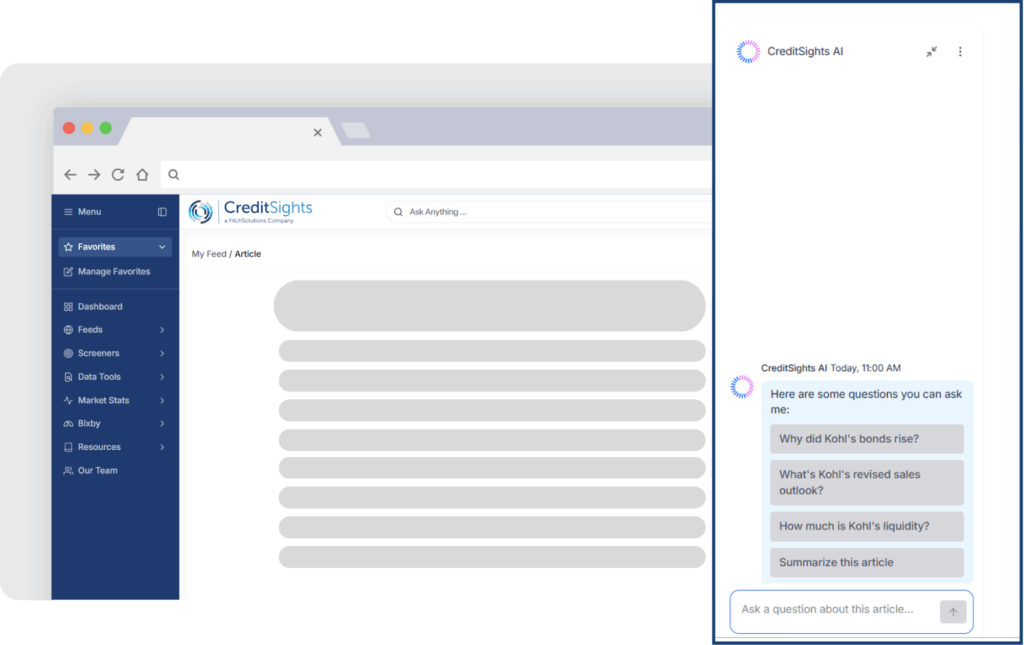Click the Favorites star icon
The width and height of the screenshot is (1024, 645).
(x=68, y=247)
